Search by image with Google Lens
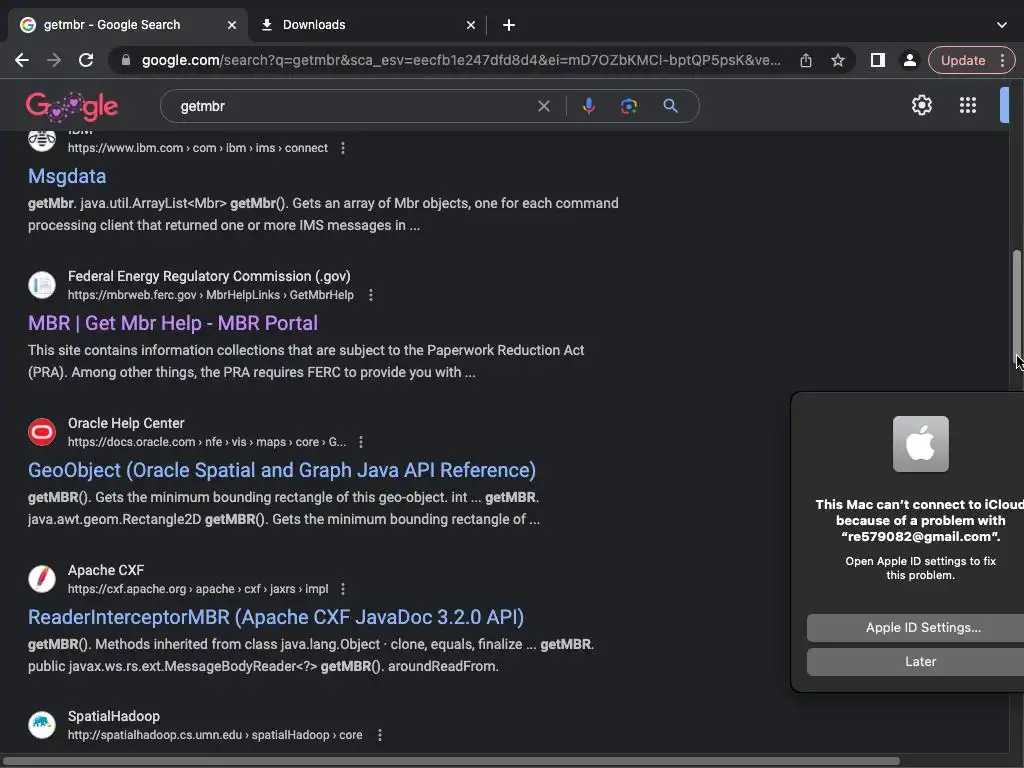This screenshot has width=1024, height=768. pyautogui.click(x=629, y=106)
